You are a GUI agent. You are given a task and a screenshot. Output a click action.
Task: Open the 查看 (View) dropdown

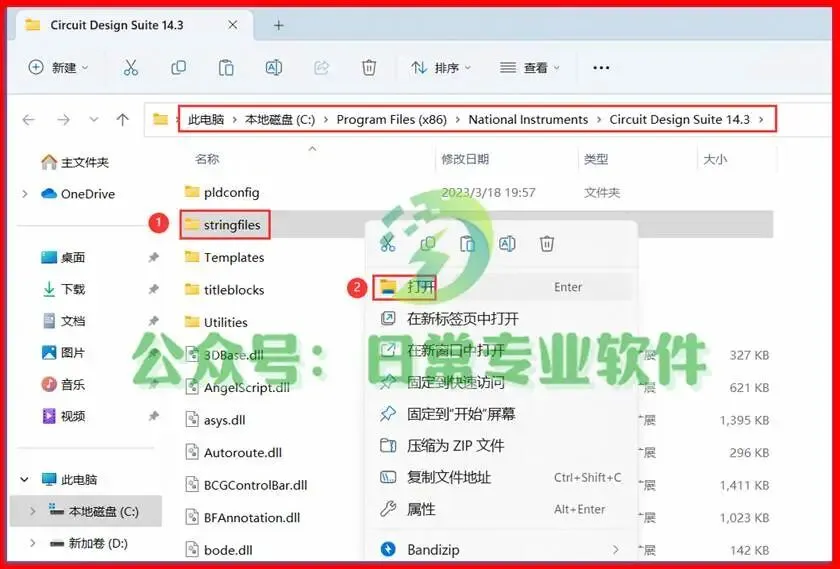pyautogui.click(x=530, y=68)
